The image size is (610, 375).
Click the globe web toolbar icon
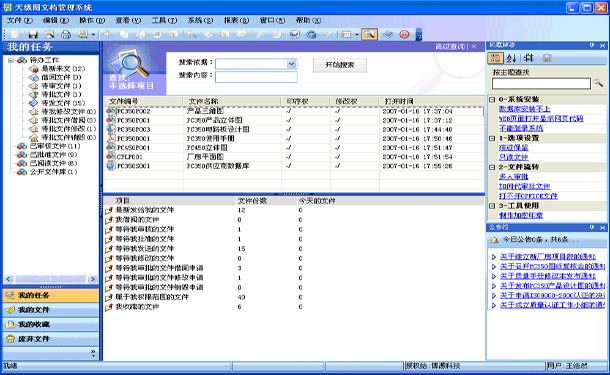point(311,35)
